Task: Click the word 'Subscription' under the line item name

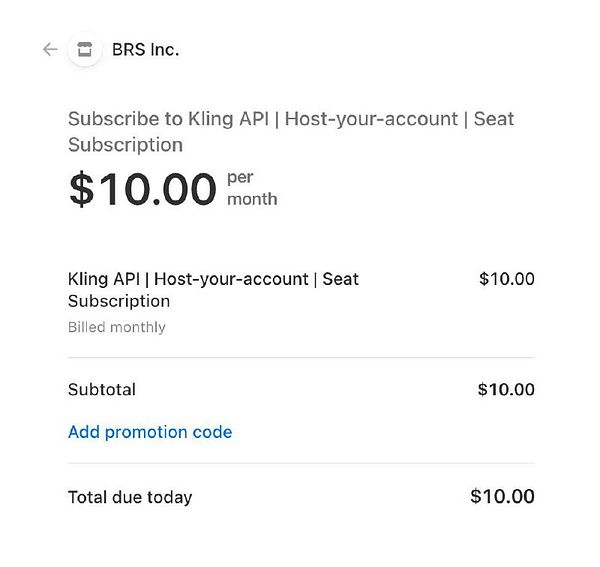Action: (119, 301)
